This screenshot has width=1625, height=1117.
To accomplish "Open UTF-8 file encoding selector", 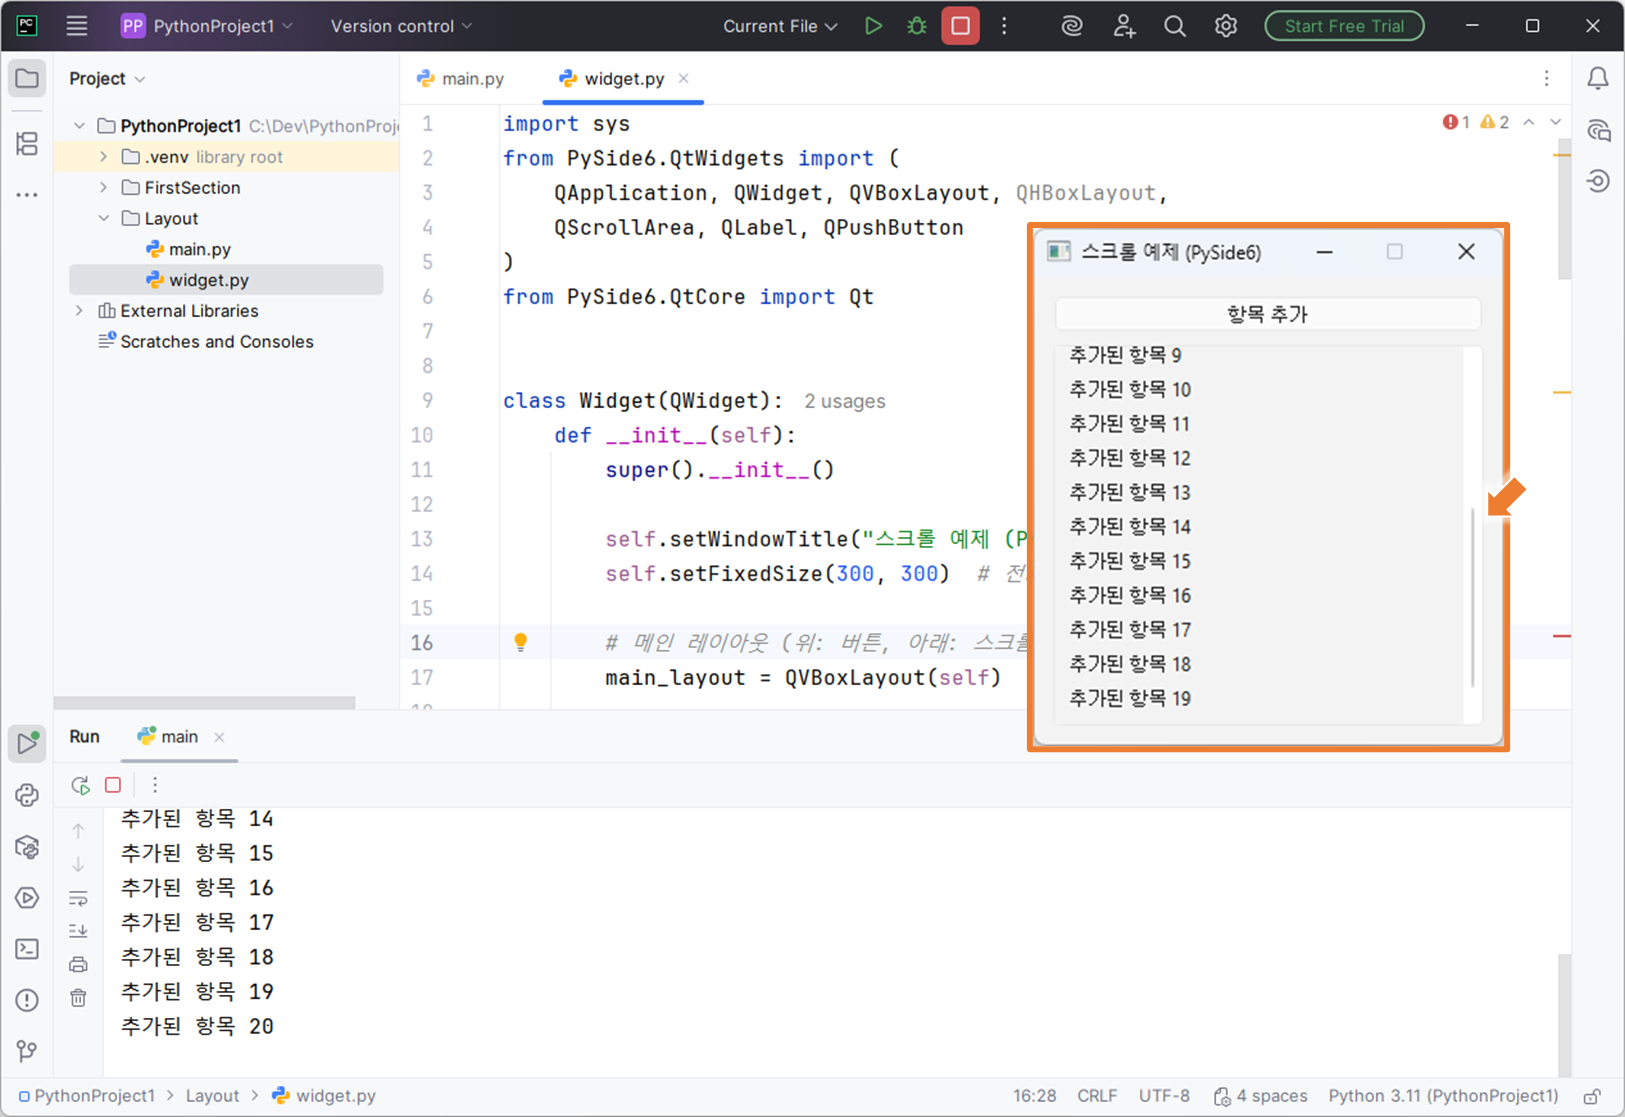I will click(1164, 1097).
